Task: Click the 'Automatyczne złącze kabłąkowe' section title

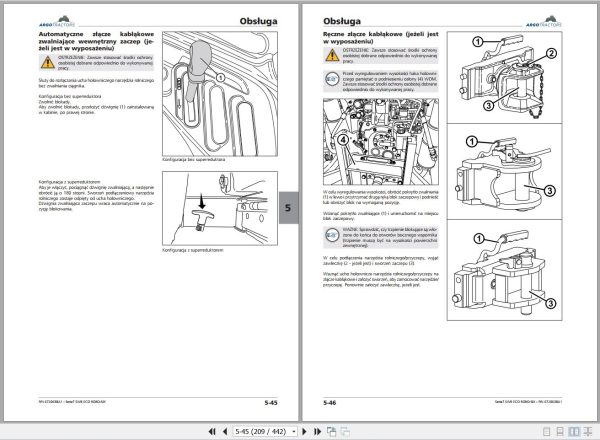Action: (x=96, y=41)
